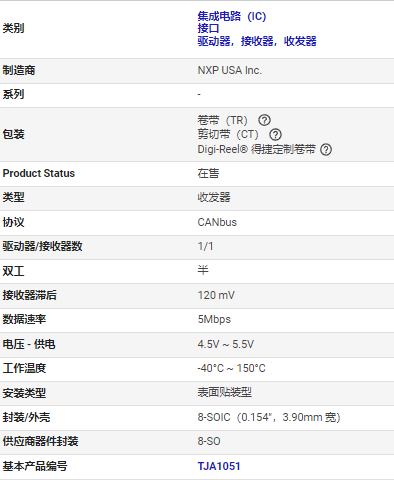Click the help icon beside Digi-Reel 得捷定制卷带
The height and width of the screenshot is (480, 394).
tap(326, 149)
